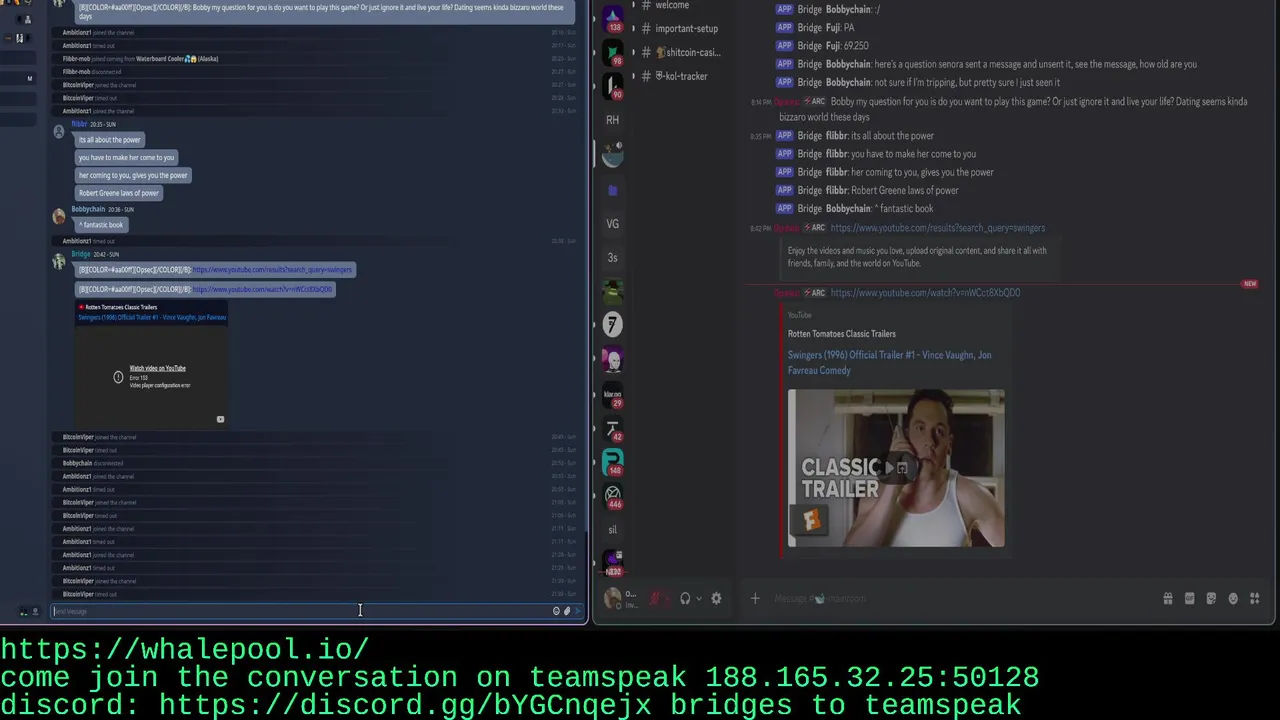Expand the shitcoin-casi channel arrow
Viewport: 1280px width, 720px height.
[x=633, y=52]
